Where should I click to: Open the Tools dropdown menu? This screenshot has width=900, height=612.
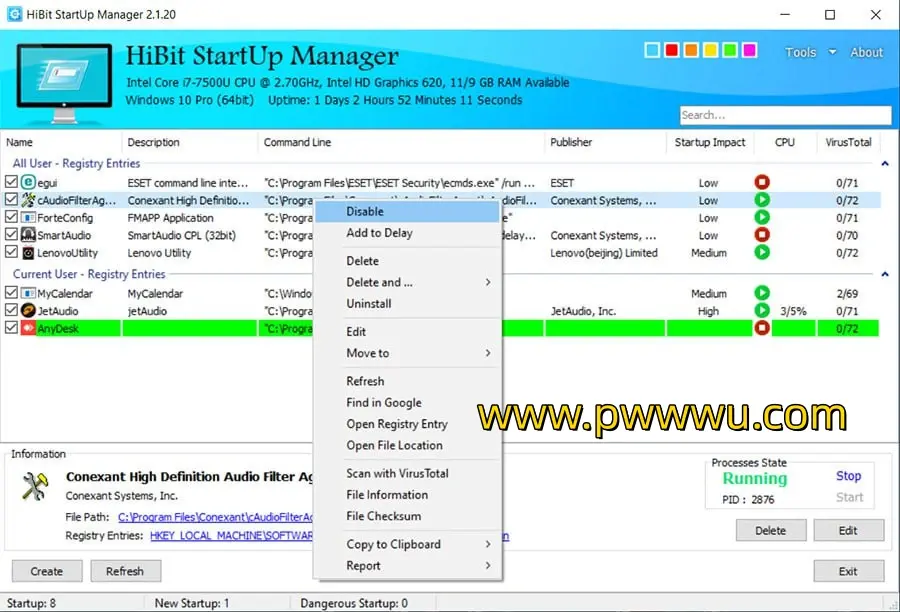(x=810, y=52)
